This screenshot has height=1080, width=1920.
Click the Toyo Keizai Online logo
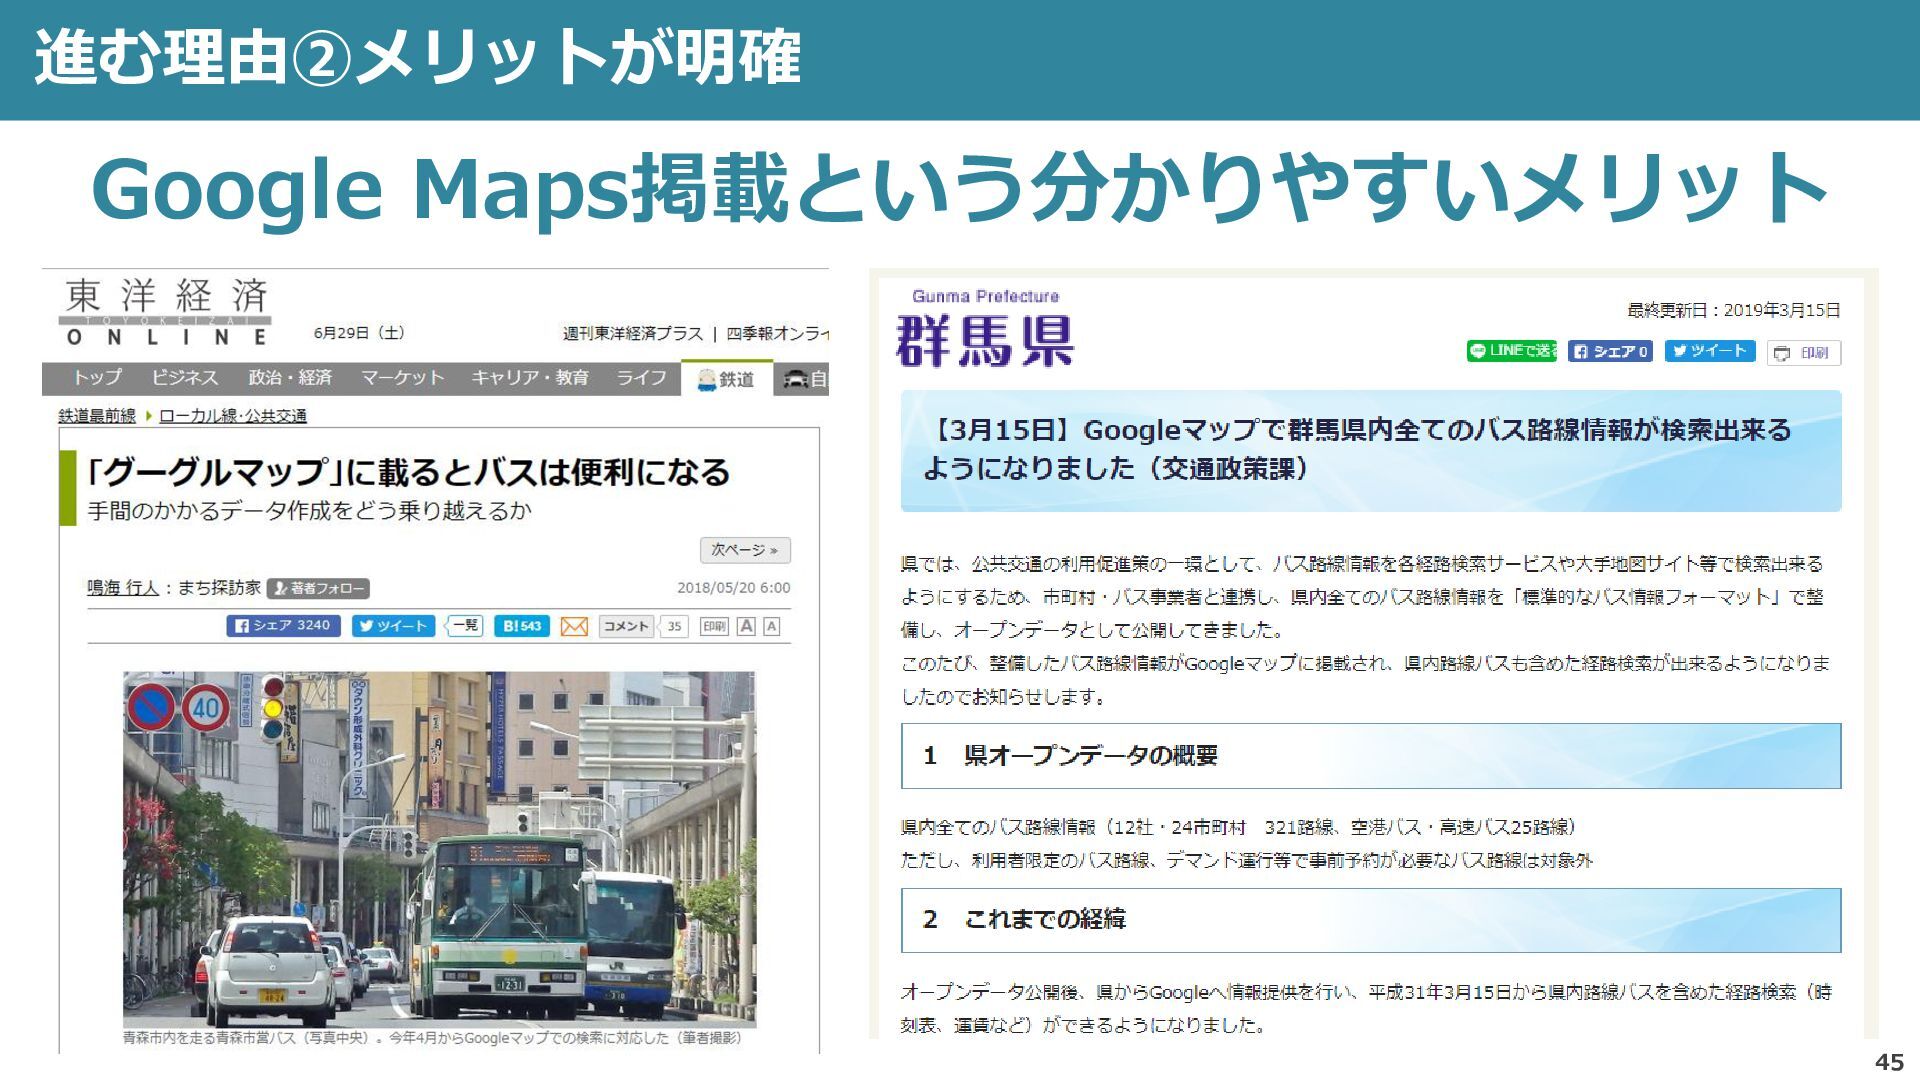pyautogui.click(x=165, y=312)
